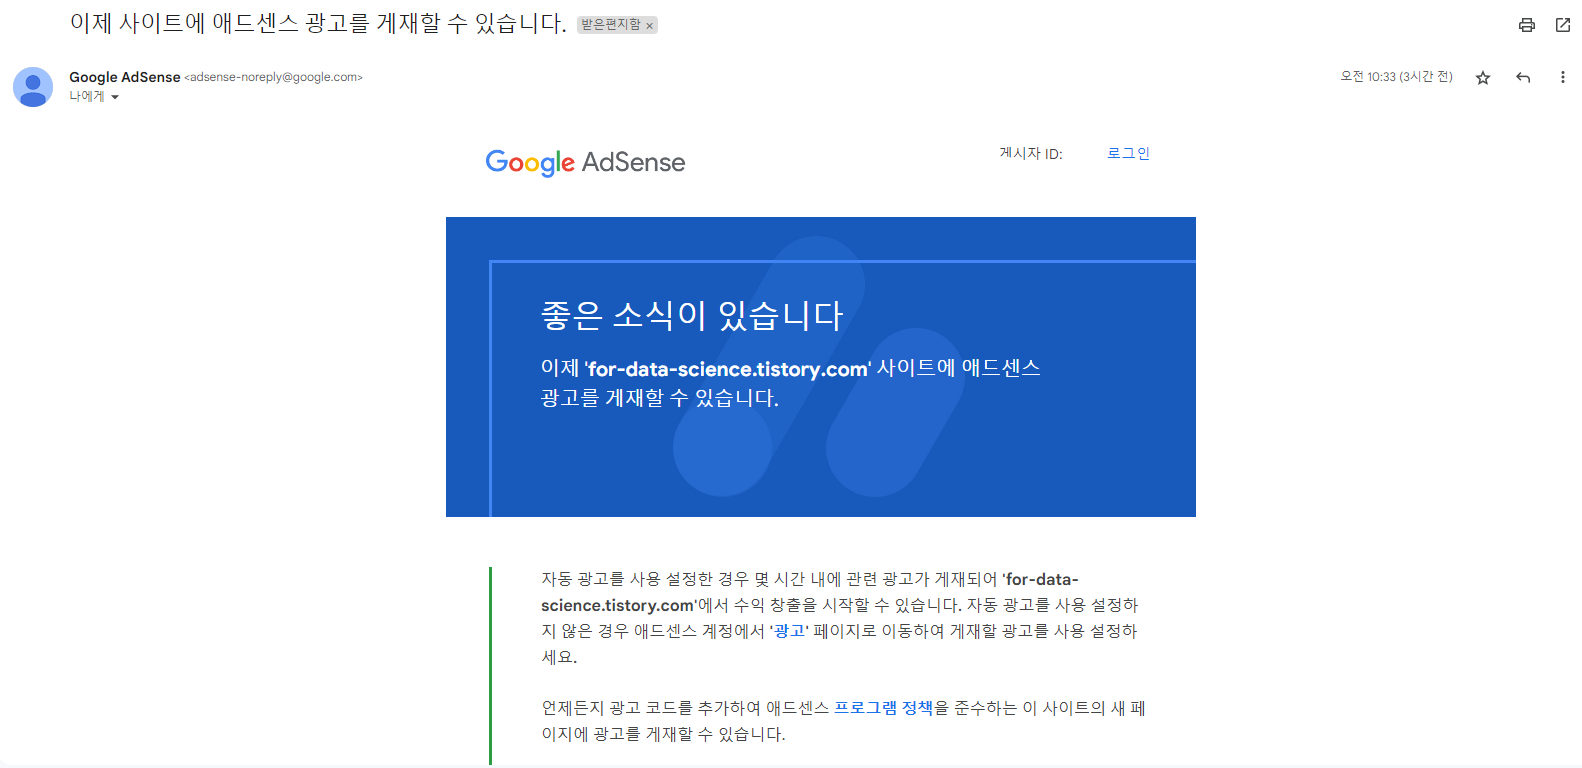Viewport: 1582px width, 768px height.
Task: Star this AdSense email
Action: tap(1483, 77)
